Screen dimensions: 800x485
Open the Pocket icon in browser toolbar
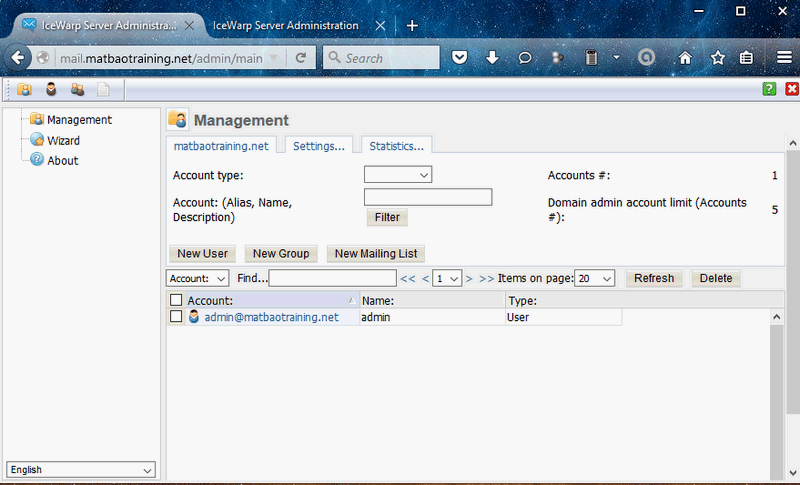[460, 58]
